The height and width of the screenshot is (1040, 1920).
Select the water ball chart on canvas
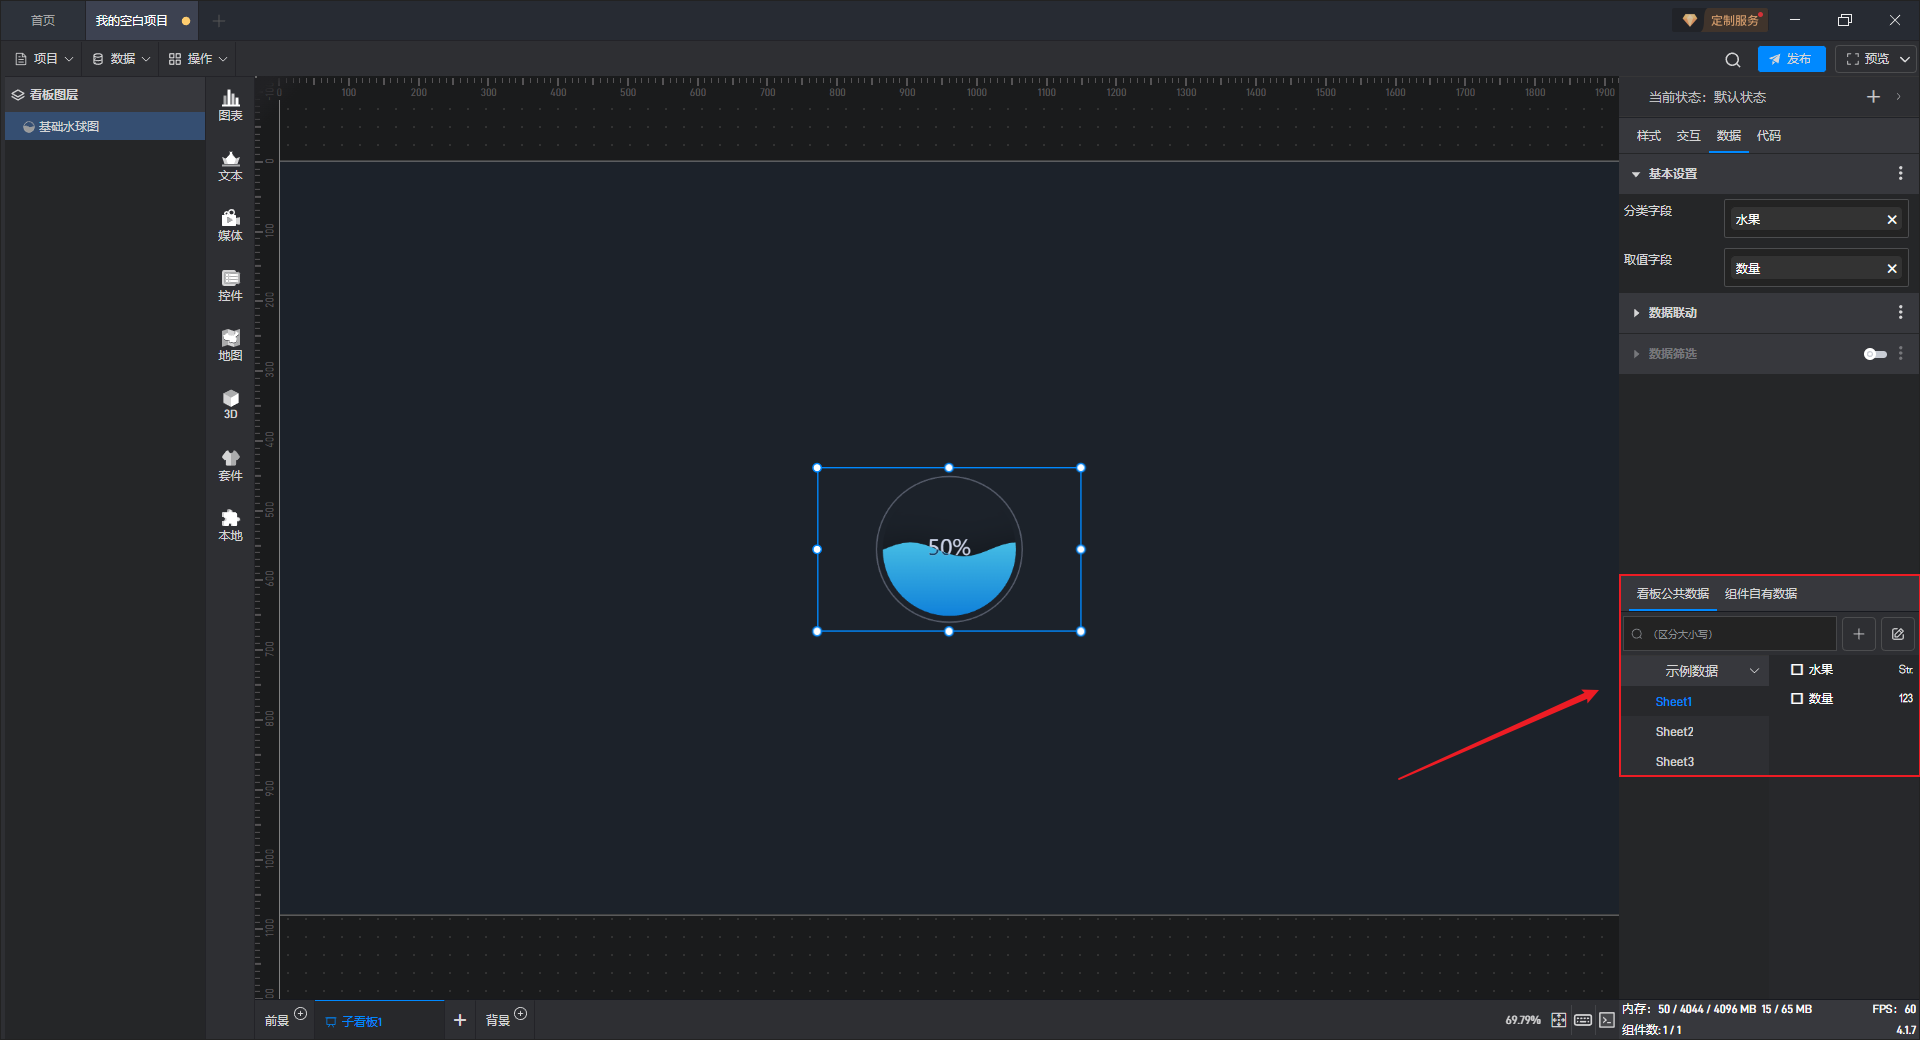click(x=949, y=549)
